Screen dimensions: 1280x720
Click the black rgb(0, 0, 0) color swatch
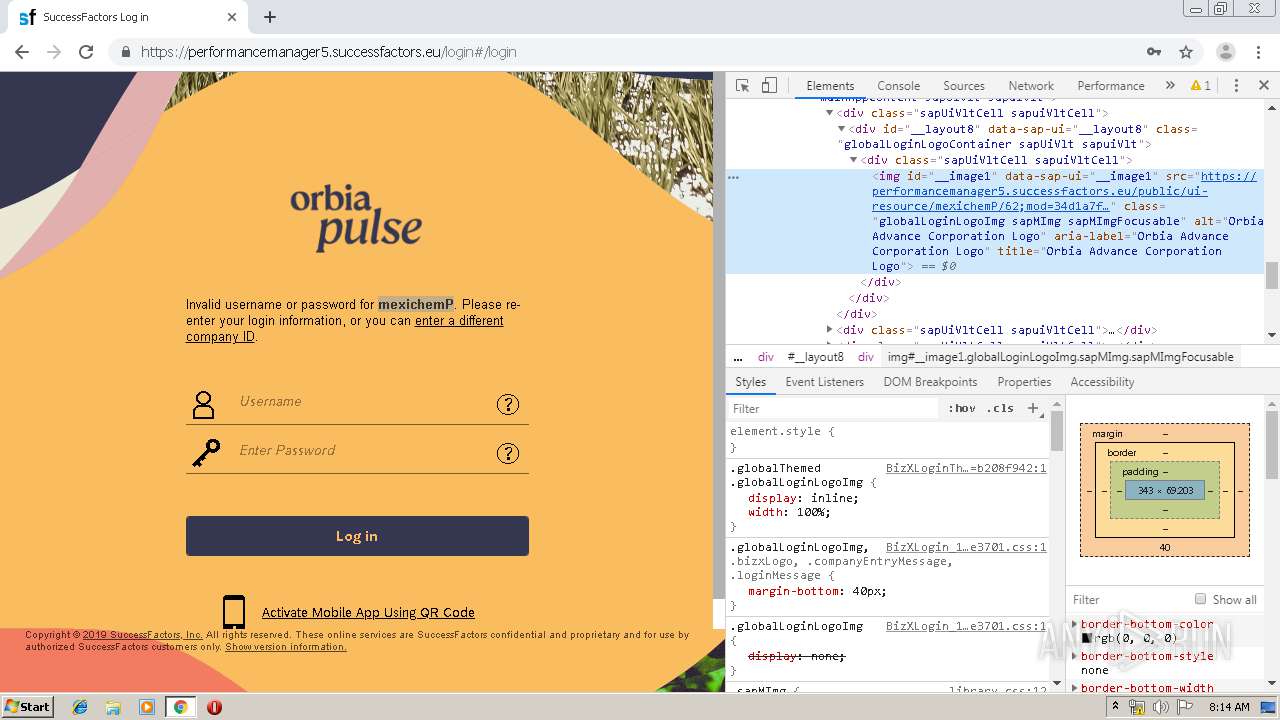(x=1087, y=638)
